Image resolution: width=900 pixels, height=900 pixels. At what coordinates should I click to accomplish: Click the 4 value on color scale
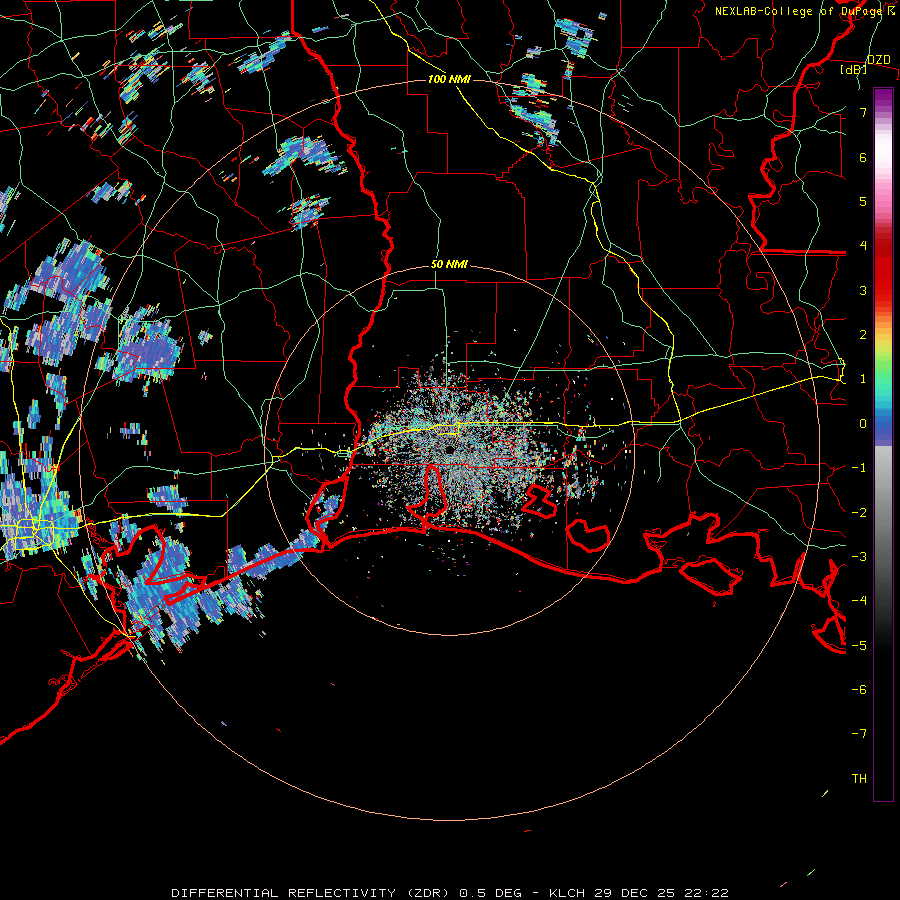(863, 246)
